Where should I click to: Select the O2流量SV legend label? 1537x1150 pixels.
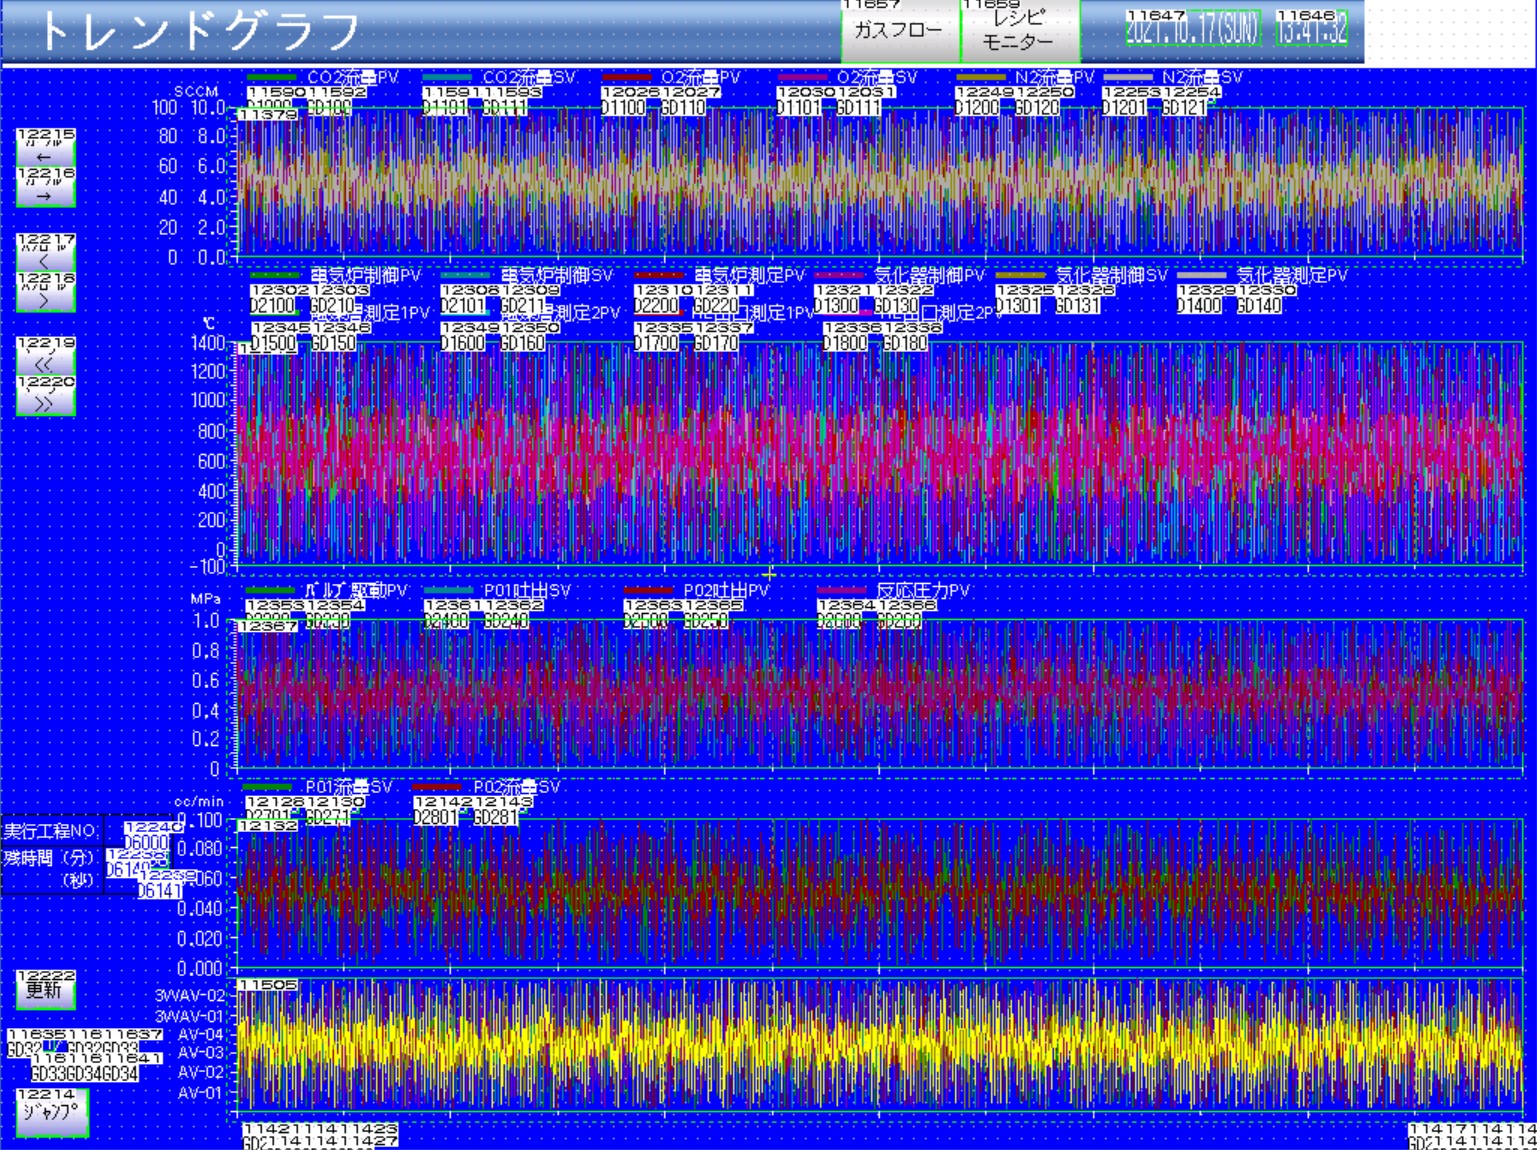[877, 77]
